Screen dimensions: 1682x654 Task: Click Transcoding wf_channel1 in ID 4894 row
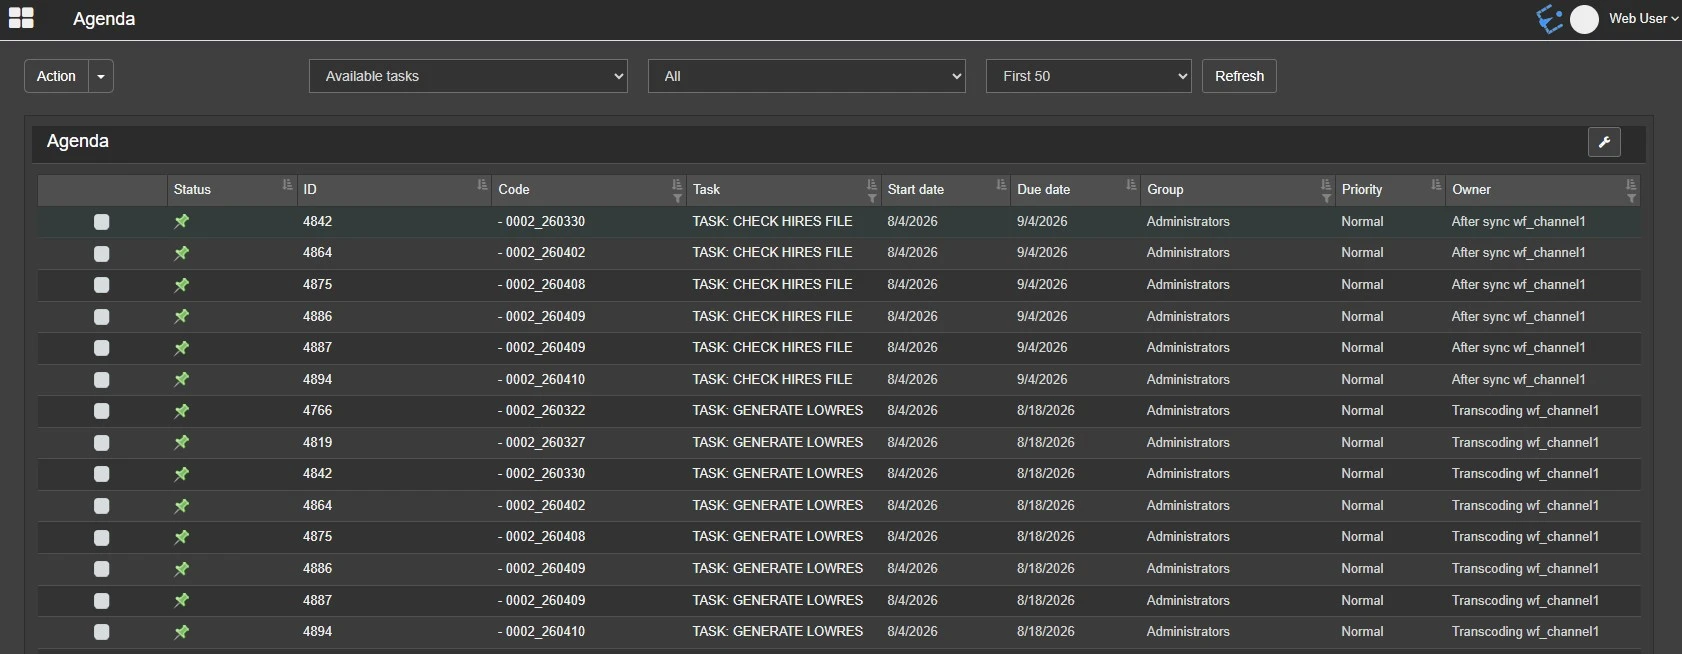point(1525,632)
